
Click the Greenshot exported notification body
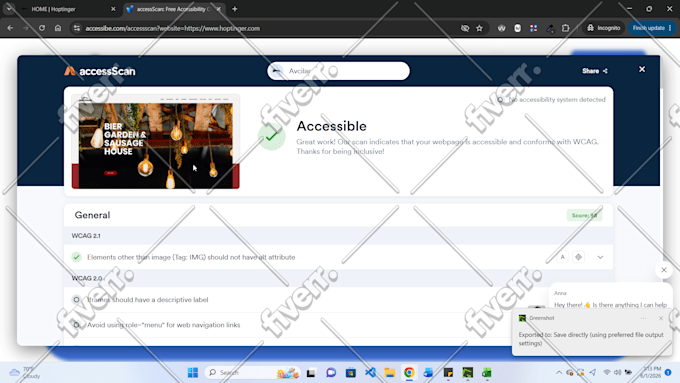click(x=591, y=339)
